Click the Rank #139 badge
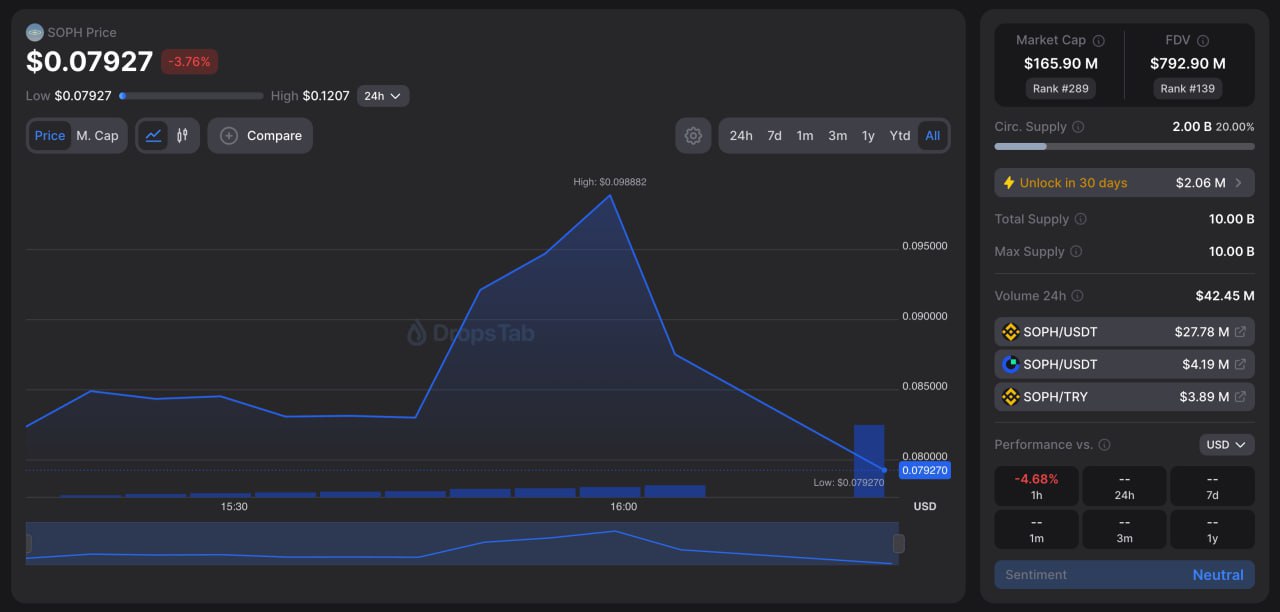1280x612 pixels. tap(1188, 88)
